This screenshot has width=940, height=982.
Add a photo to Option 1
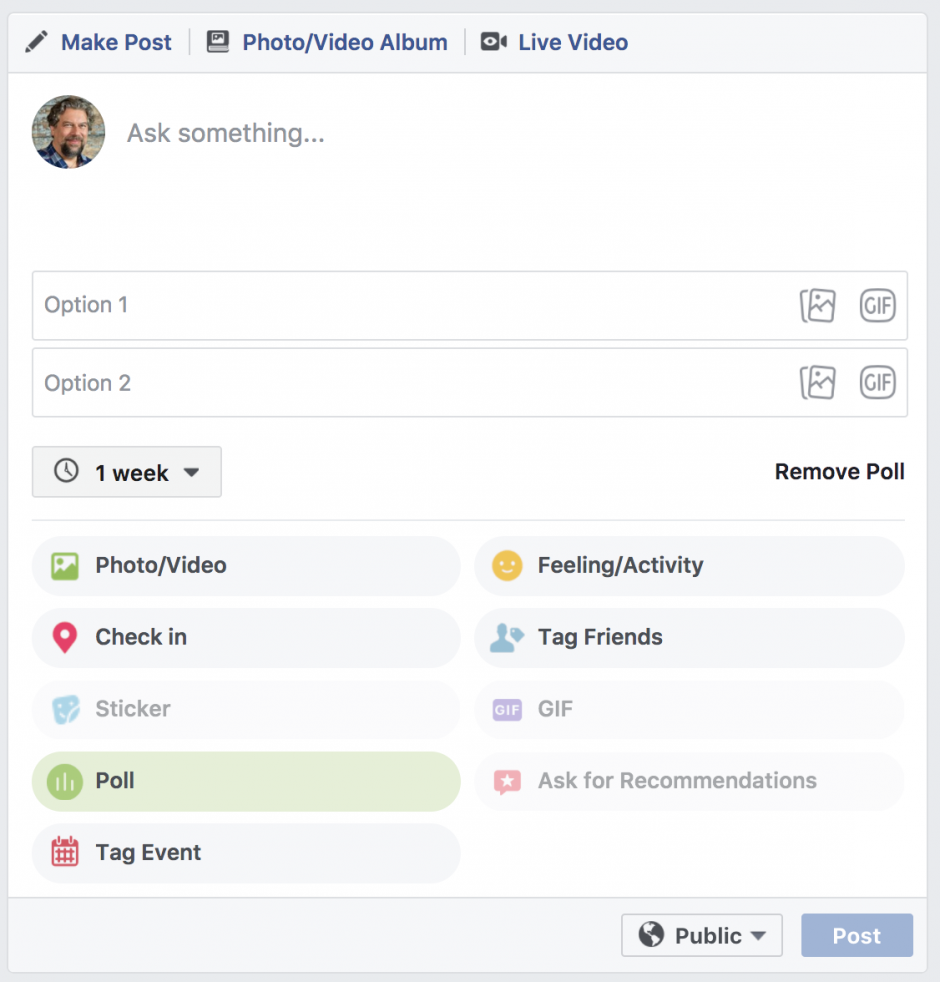coord(818,306)
